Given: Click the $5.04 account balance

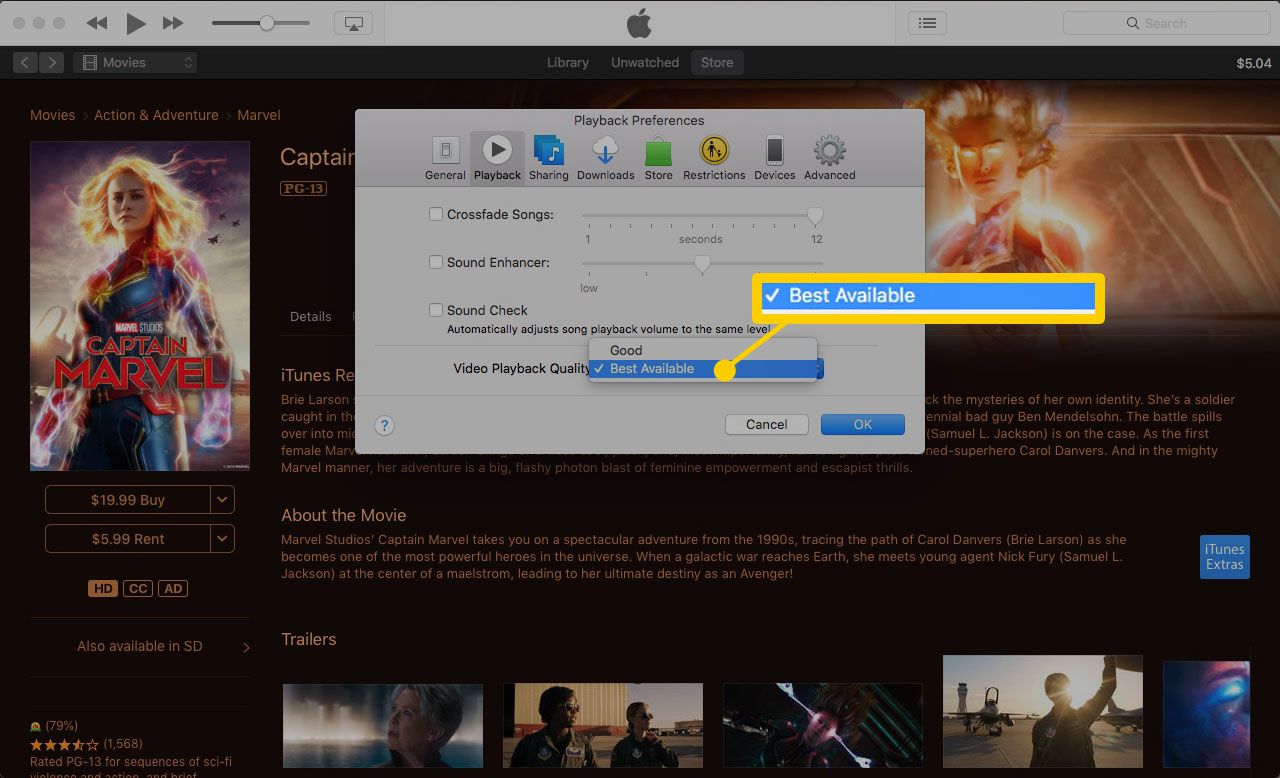Looking at the screenshot, I should pyautogui.click(x=1254, y=63).
